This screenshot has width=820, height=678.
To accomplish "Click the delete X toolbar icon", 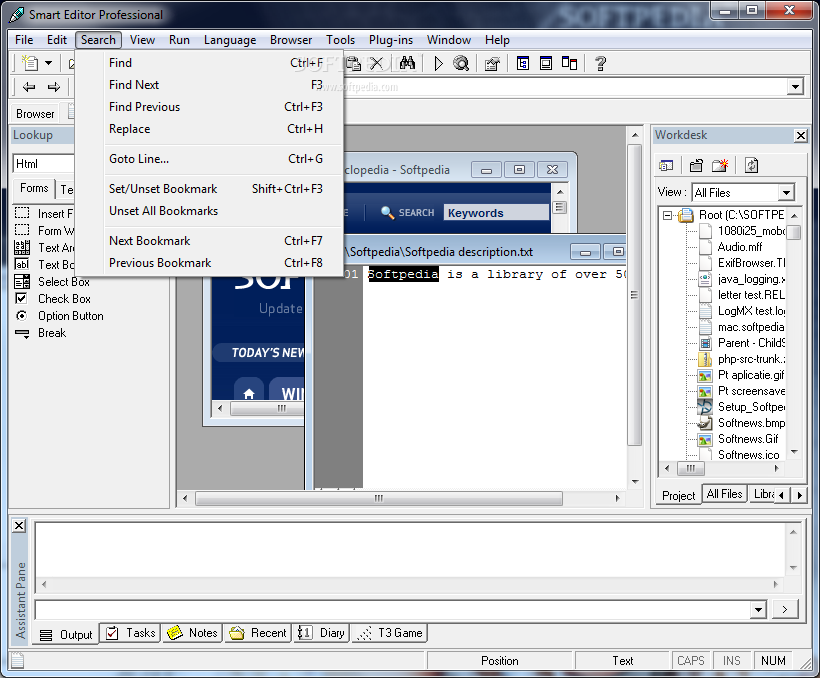I will pos(377,63).
